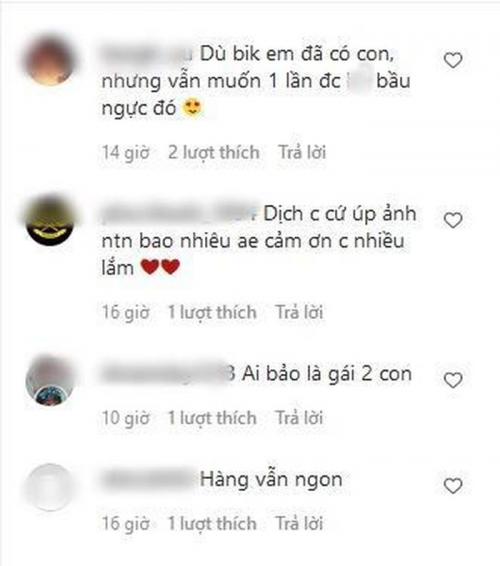The width and height of the screenshot is (500, 566).
Task: View '1 lượt thích' on the 10 giờ comment
Action: 212,418
